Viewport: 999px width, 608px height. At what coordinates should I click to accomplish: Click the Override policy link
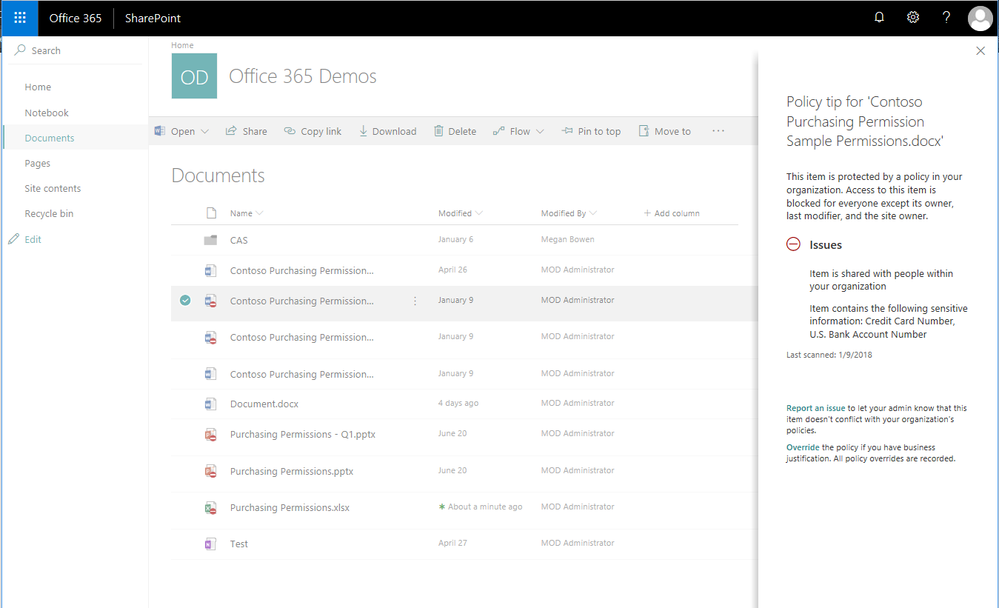click(x=803, y=447)
